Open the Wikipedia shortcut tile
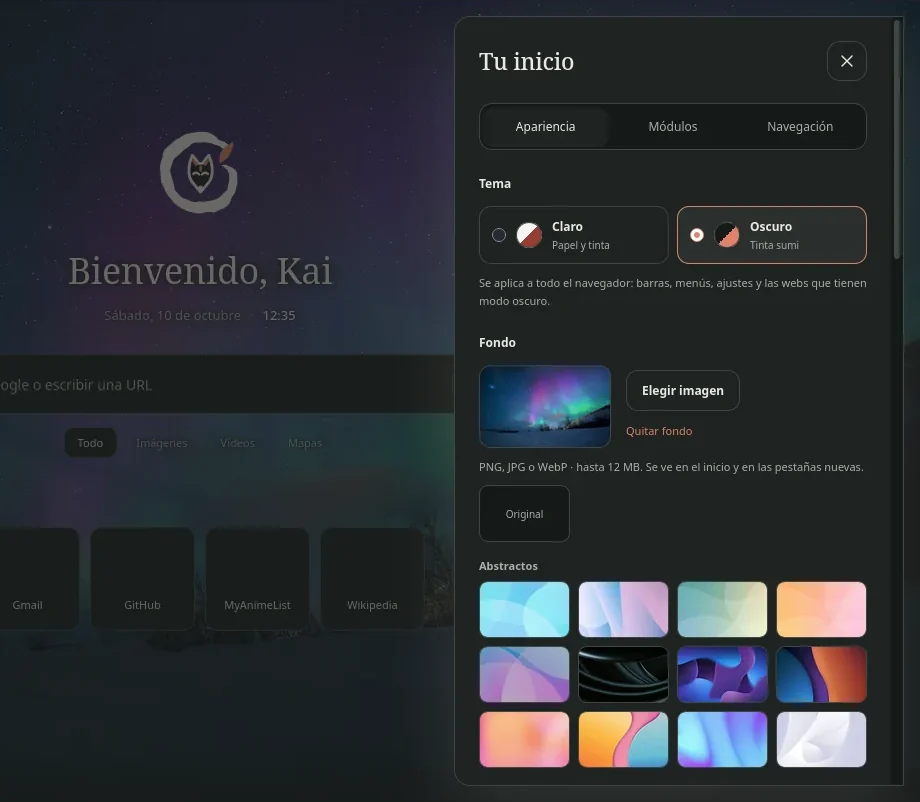Viewport: 920px width, 802px height. (x=372, y=579)
